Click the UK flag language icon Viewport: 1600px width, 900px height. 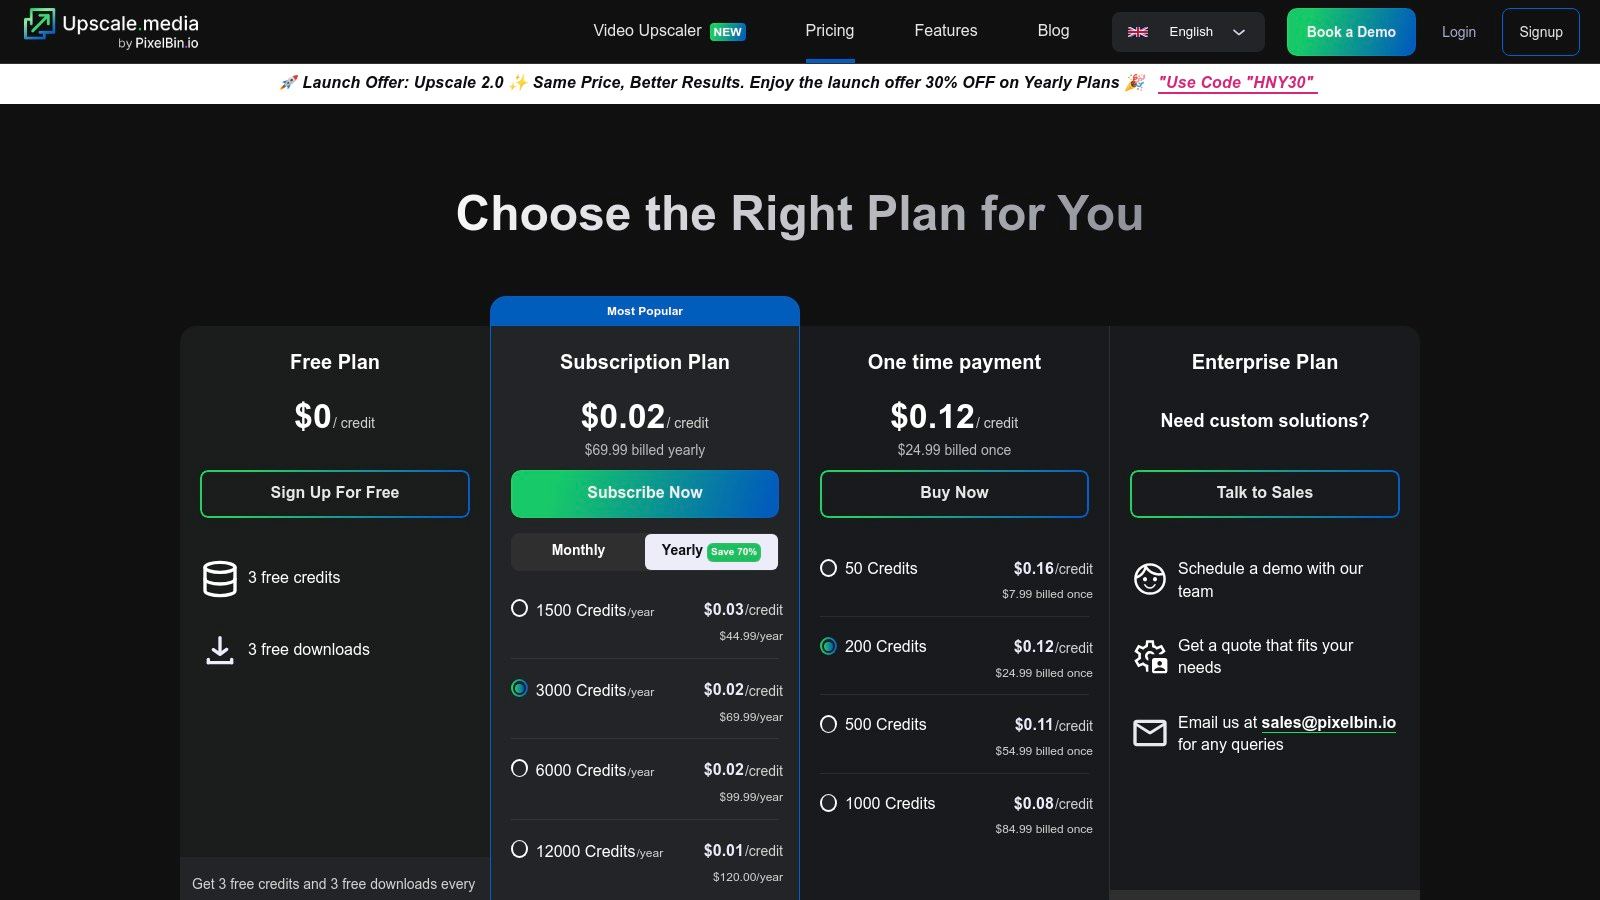pos(1138,32)
